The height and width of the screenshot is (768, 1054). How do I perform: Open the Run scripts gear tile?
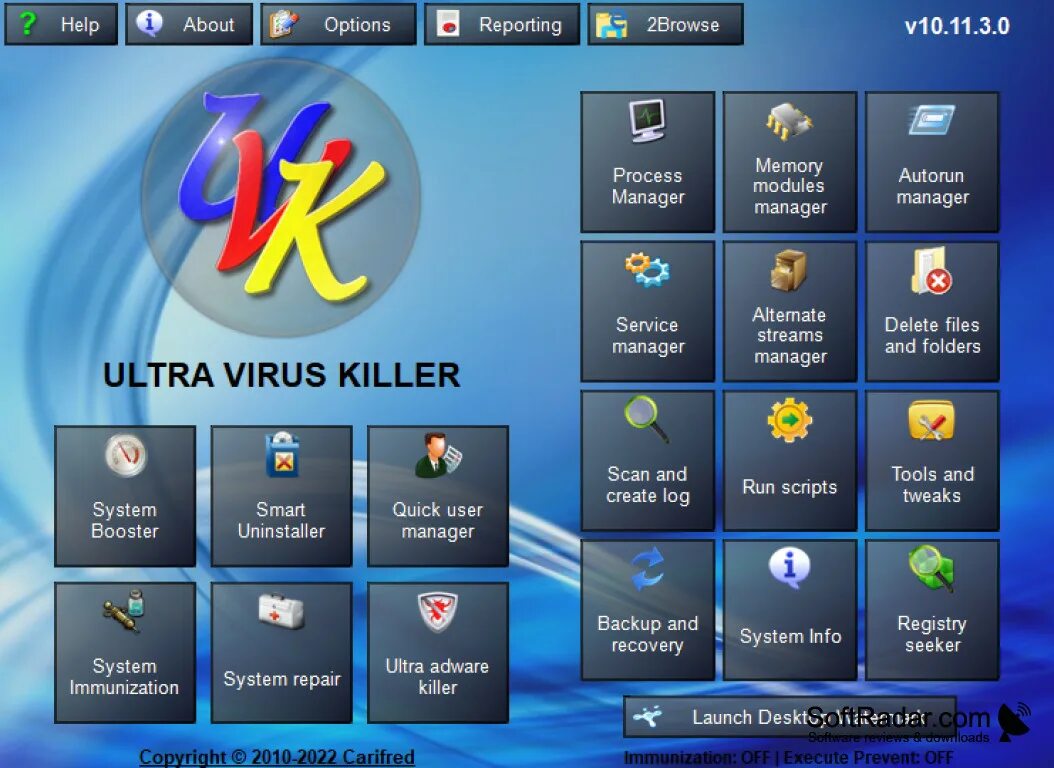click(790, 460)
